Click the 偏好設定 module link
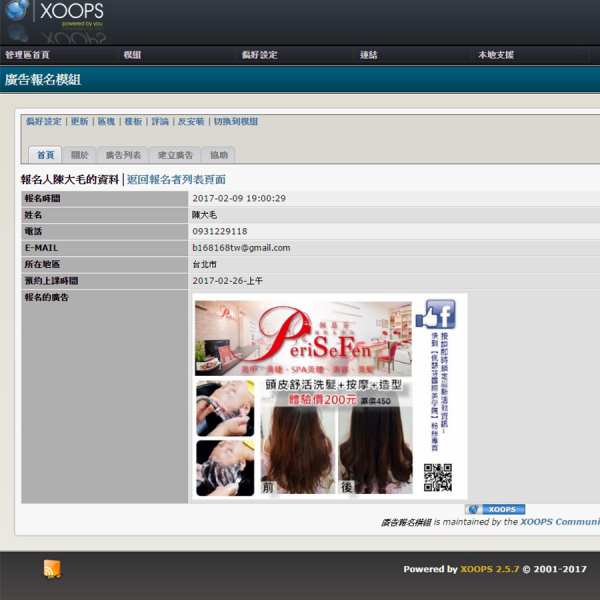The width and height of the screenshot is (600, 600). (x=44, y=121)
